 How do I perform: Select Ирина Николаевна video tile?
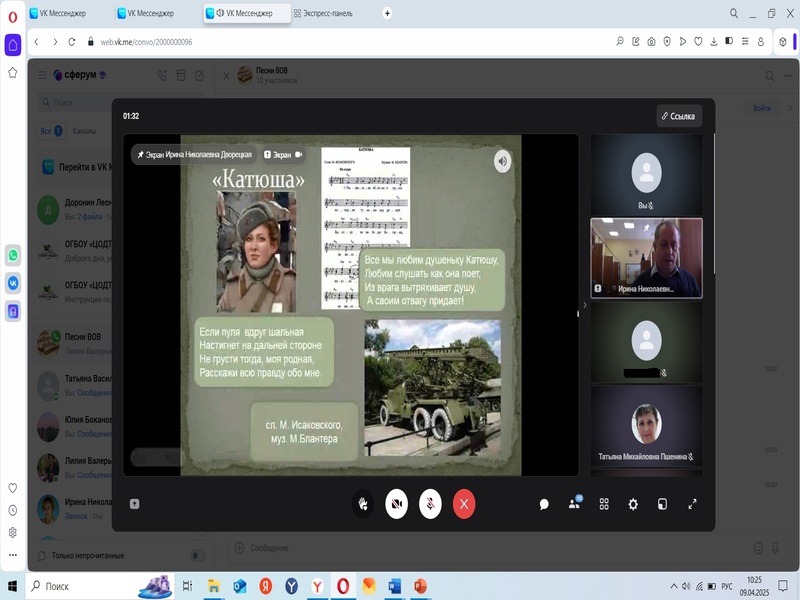click(x=646, y=258)
